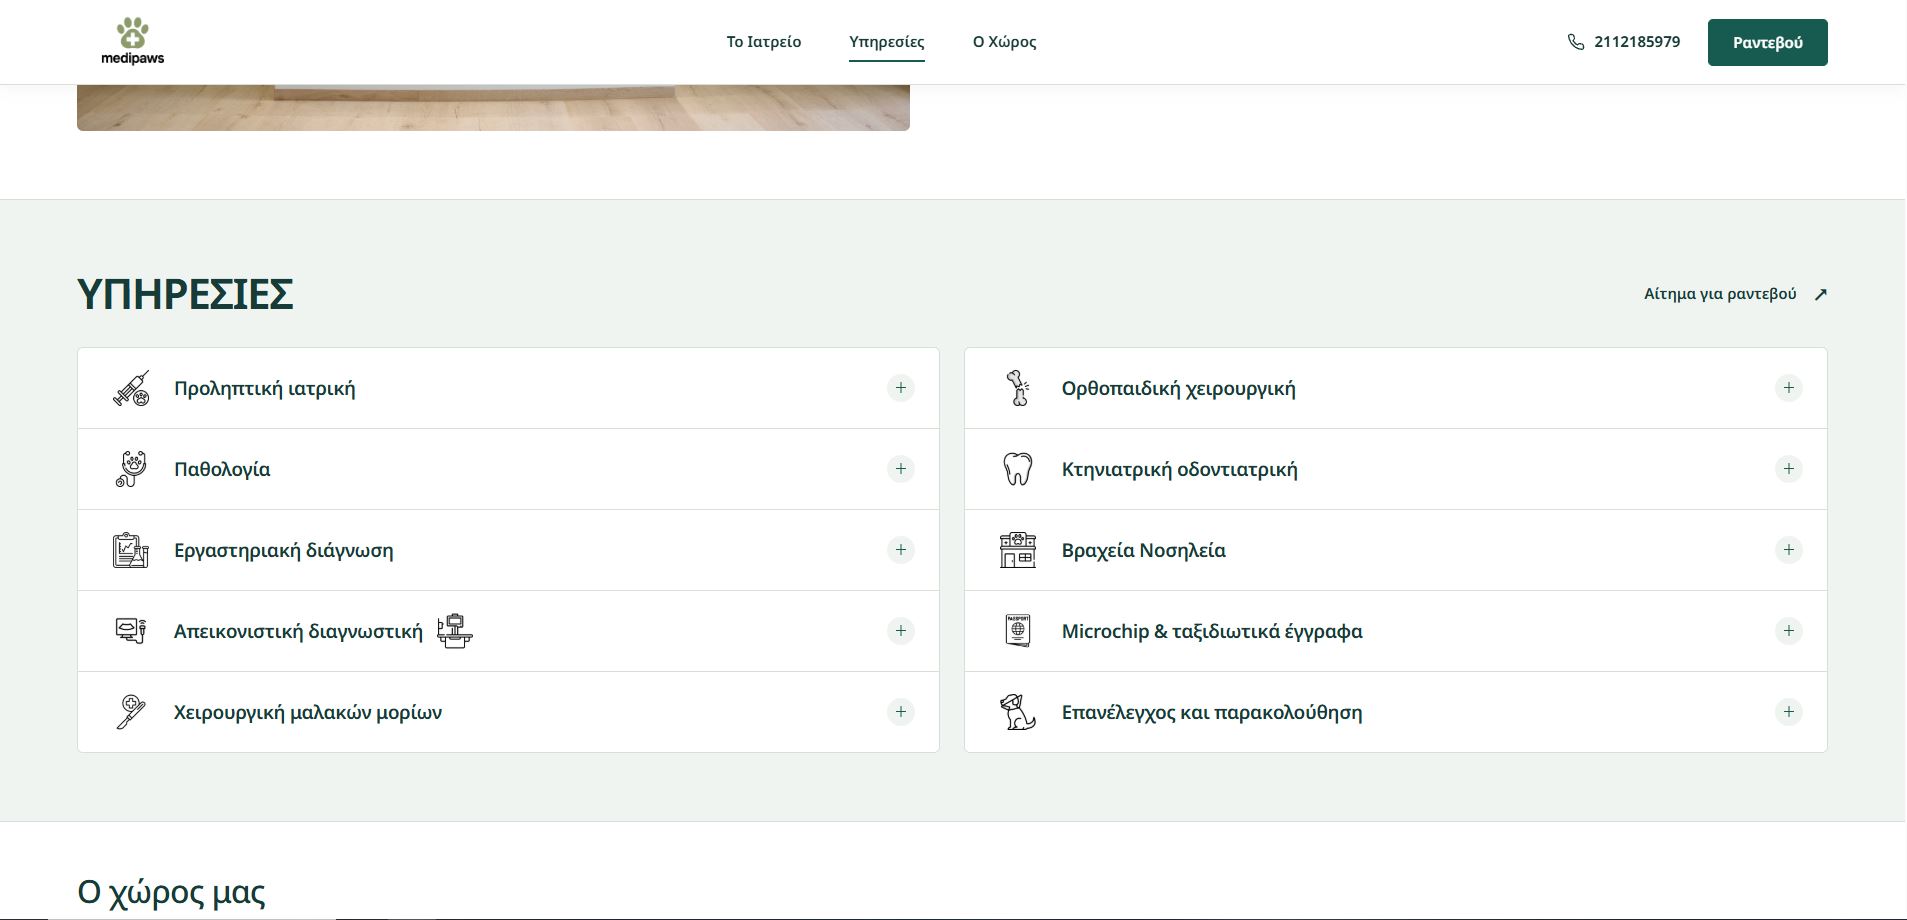Click the phone icon beside 2112185979
The width and height of the screenshot is (1907, 920).
point(1576,42)
